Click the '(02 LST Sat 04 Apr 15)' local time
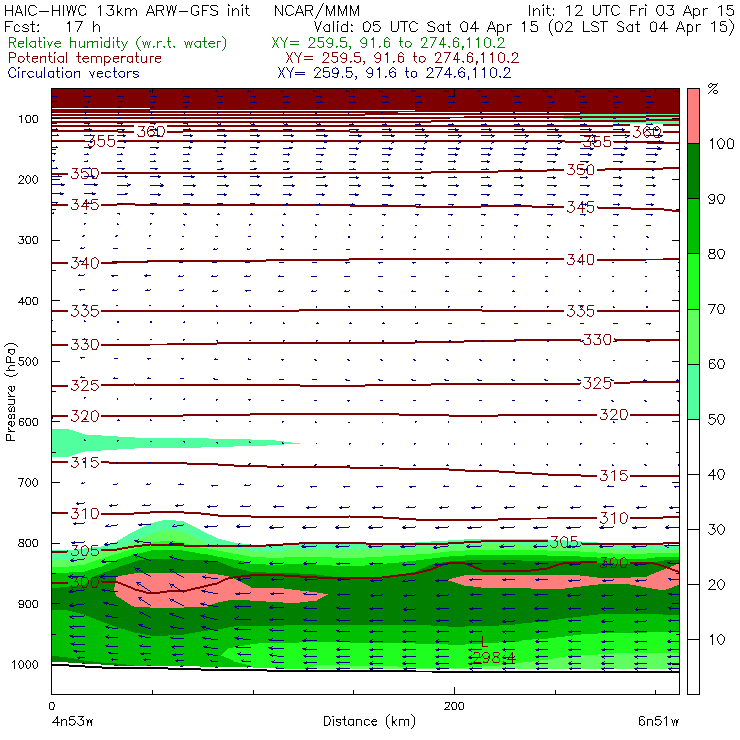The width and height of the screenshot is (740, 740). point(642,26)
